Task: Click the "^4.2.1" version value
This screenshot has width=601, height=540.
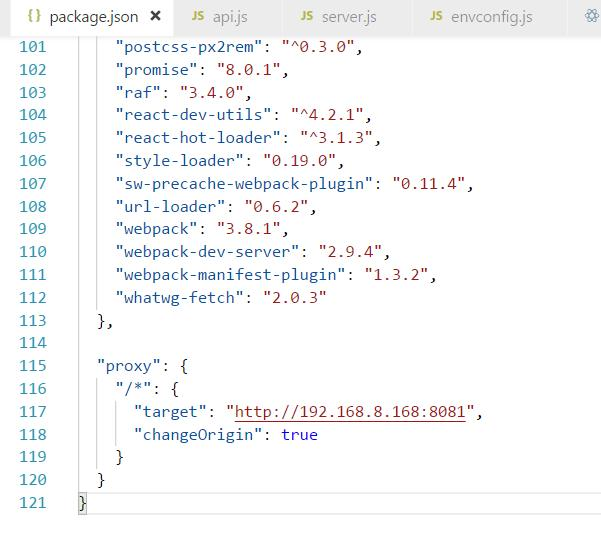Action: point(327,115)
